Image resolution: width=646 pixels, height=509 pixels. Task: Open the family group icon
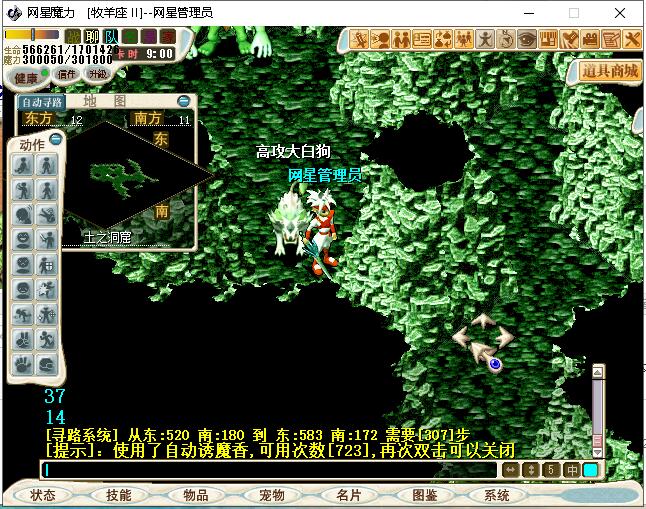coord(464,40)
